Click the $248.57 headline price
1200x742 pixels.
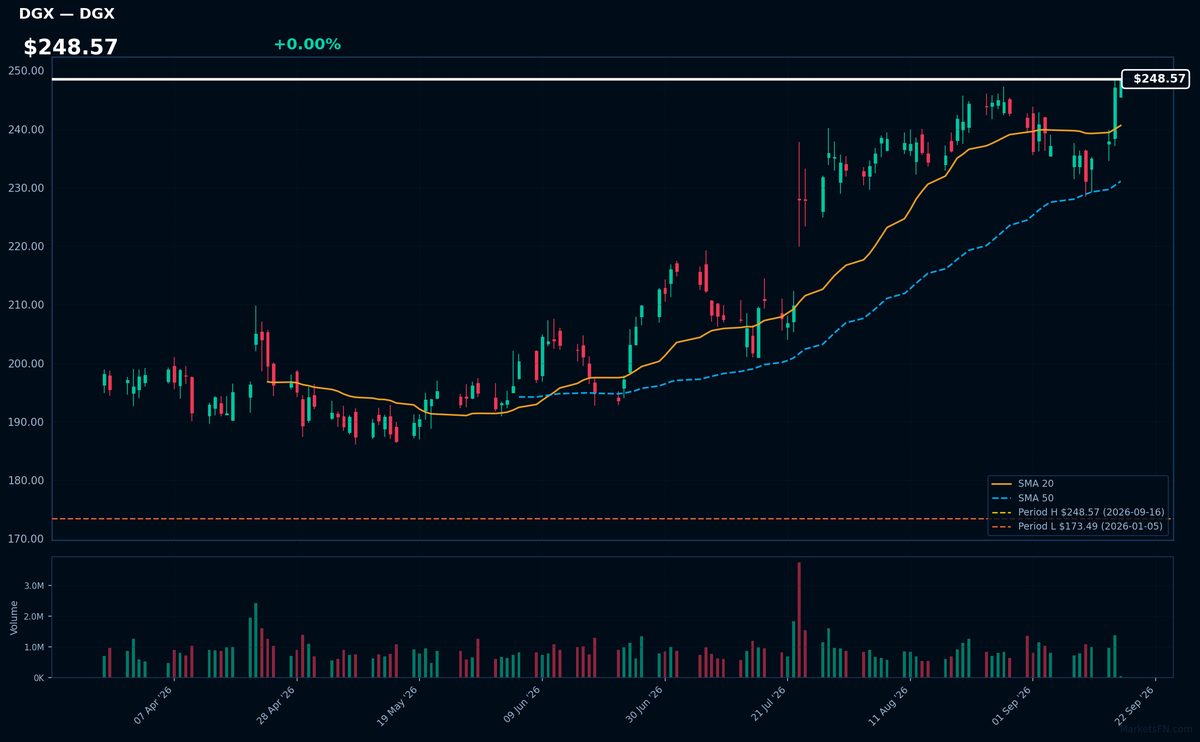pyautogui.click(x=71, y=47)
